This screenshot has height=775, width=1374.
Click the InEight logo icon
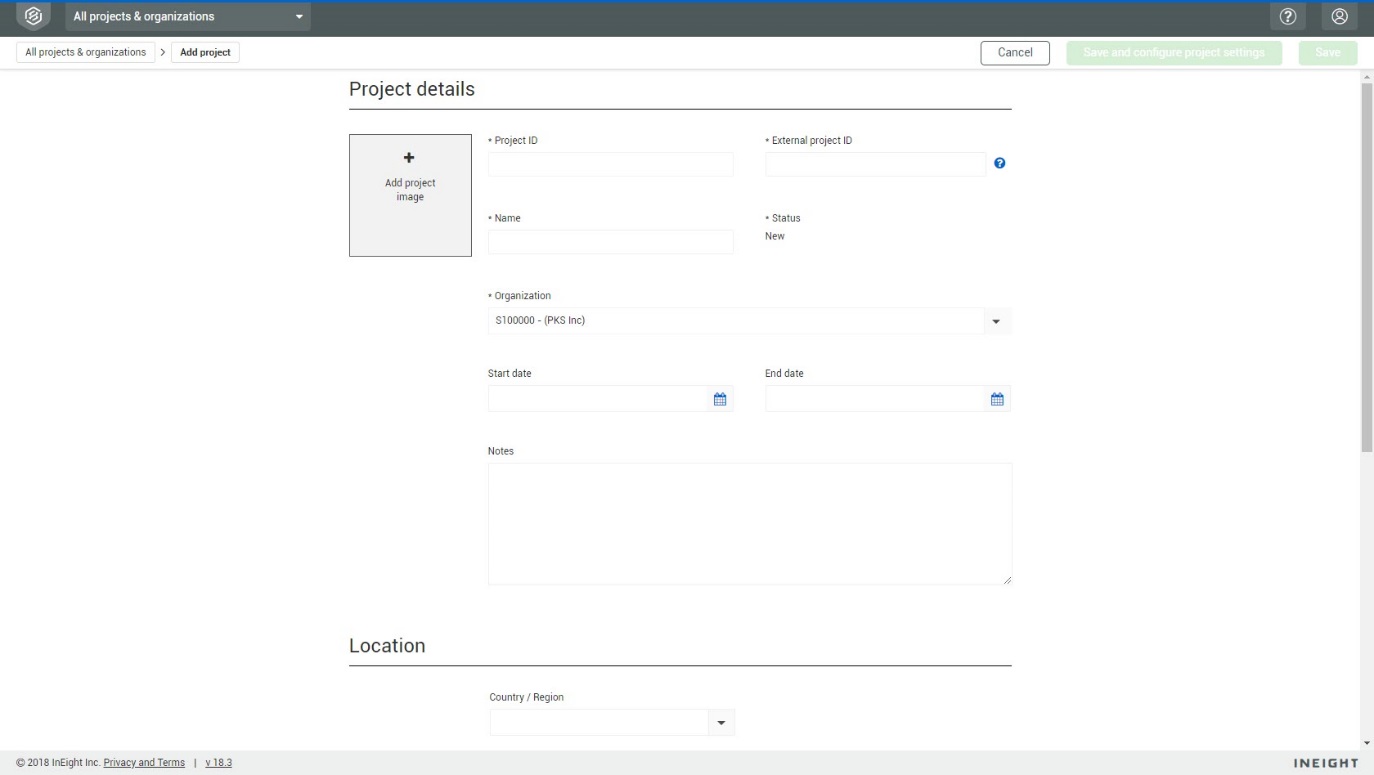pos(31,15)
